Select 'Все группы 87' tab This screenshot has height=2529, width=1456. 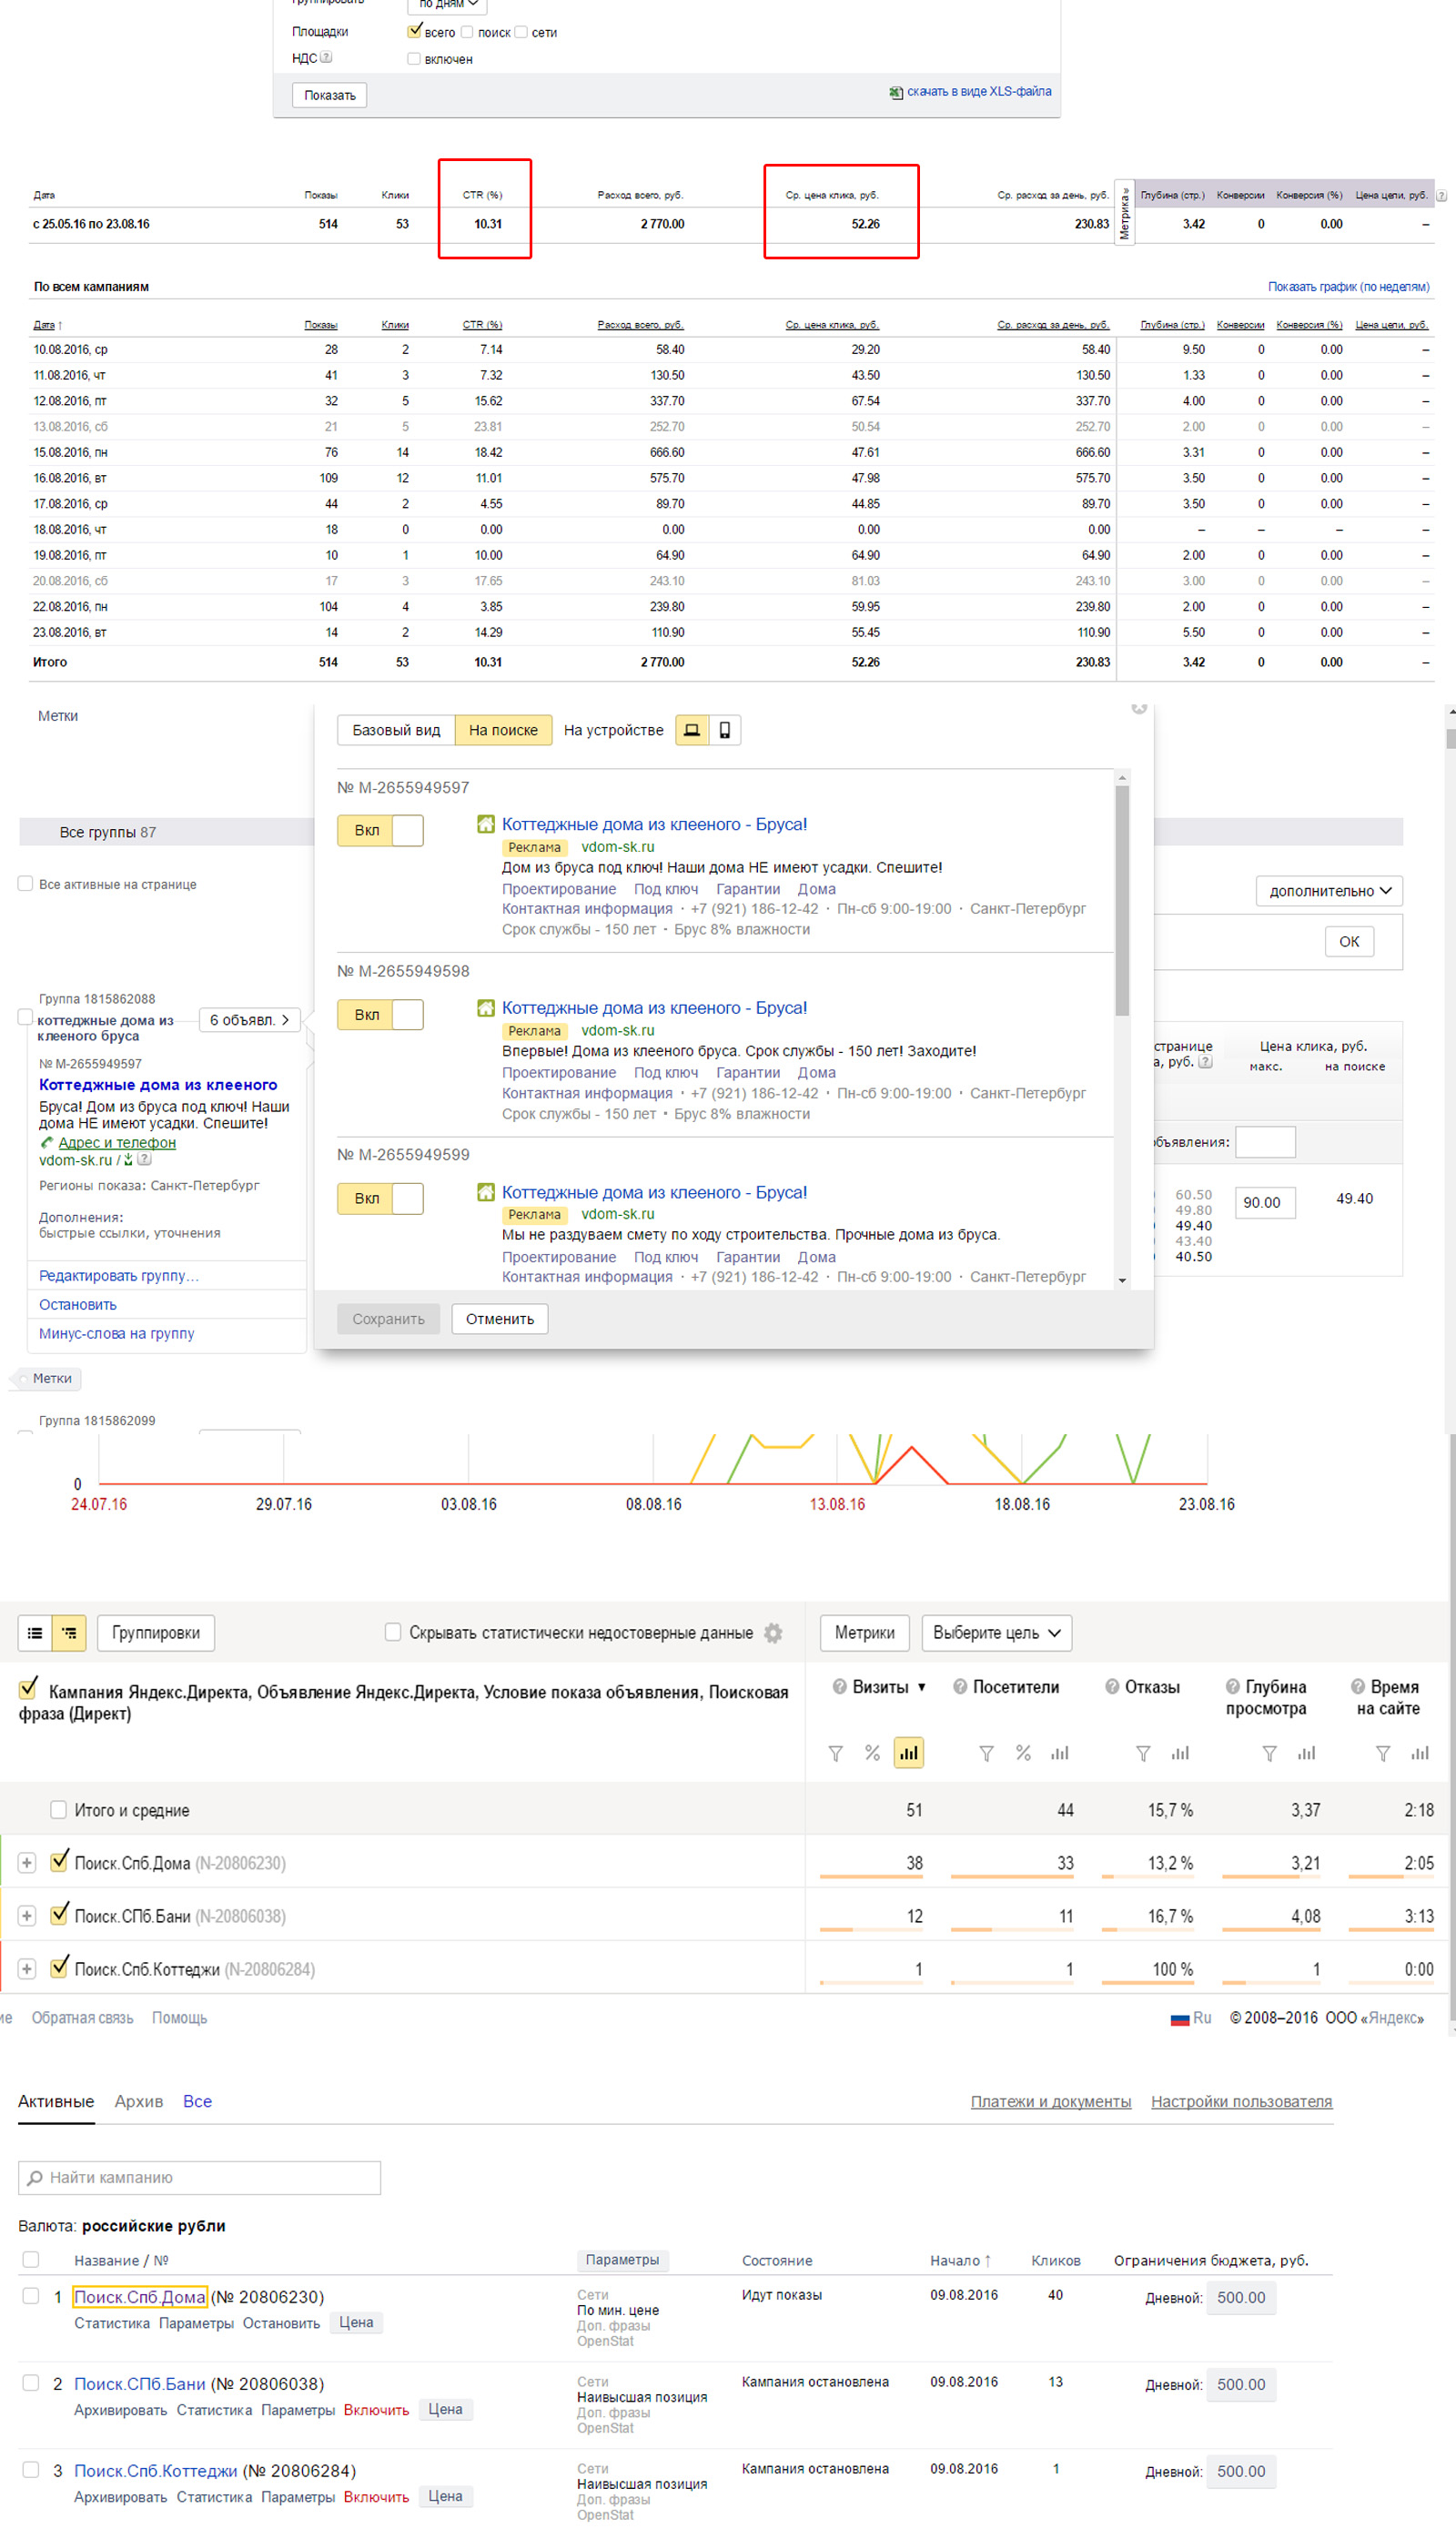pos(107,832)
